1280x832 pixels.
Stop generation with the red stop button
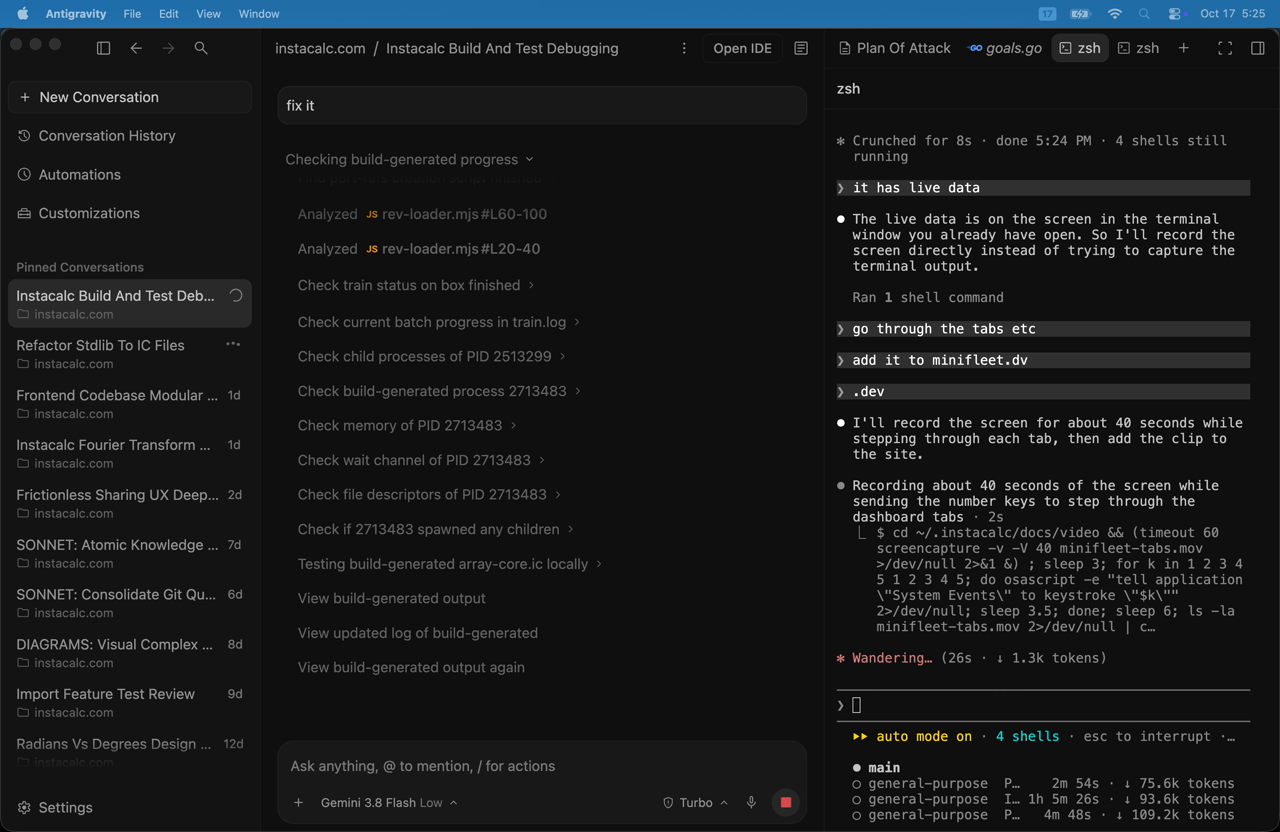(786, 802)
